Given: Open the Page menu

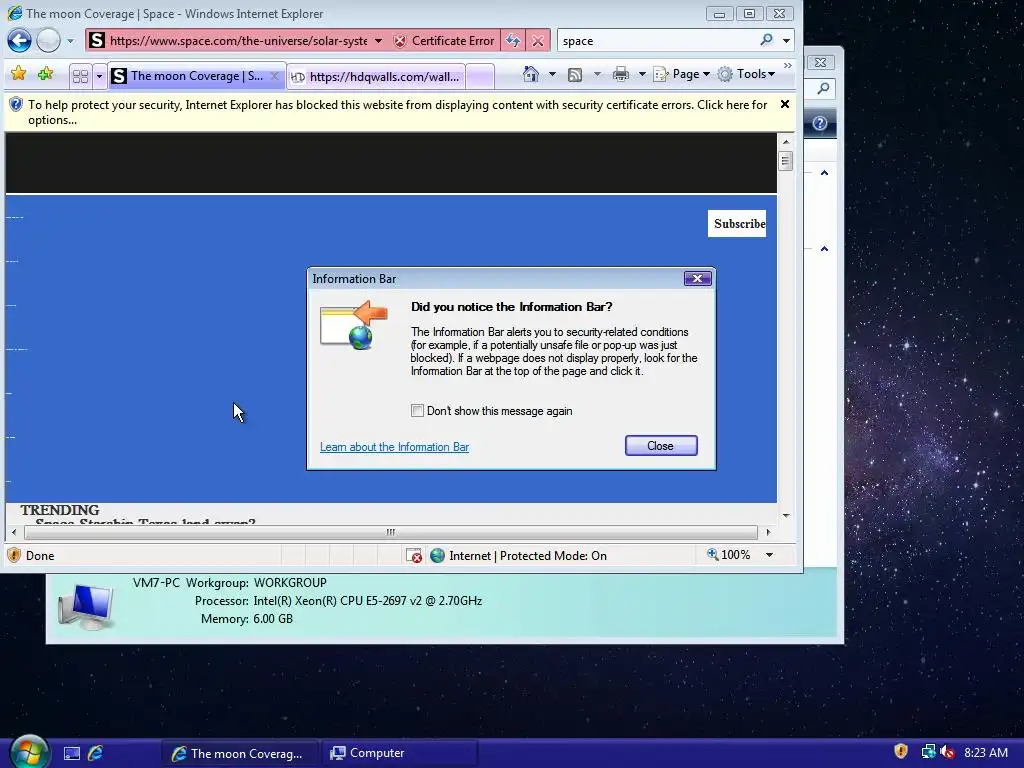Looking at the screenshot, I should 682,74.
